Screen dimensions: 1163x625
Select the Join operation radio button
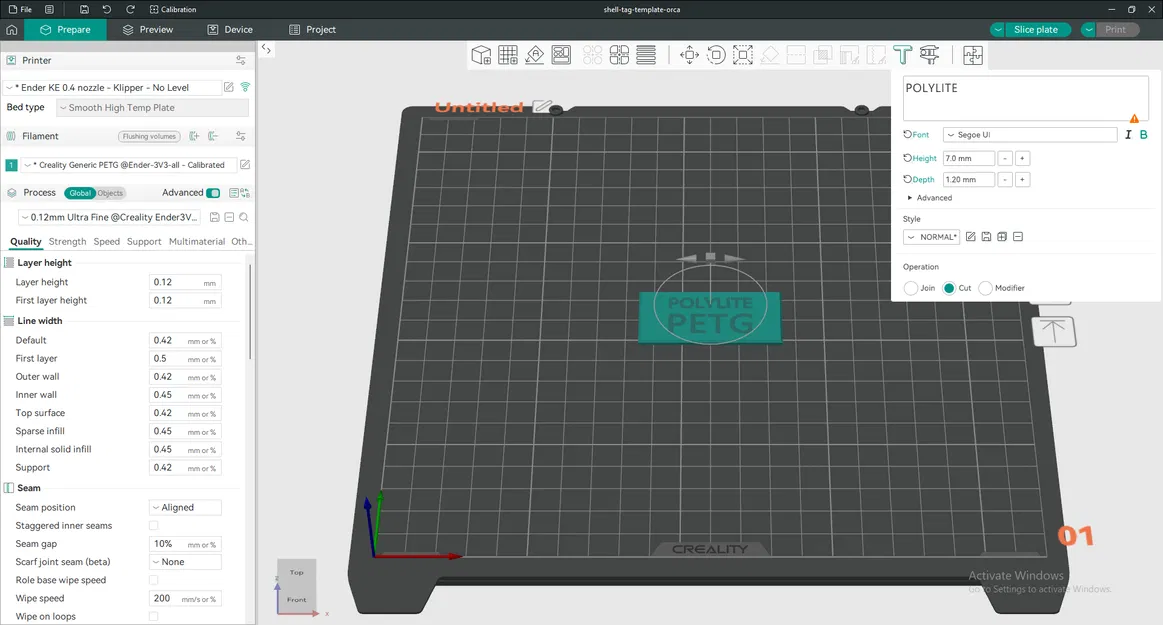911,288
